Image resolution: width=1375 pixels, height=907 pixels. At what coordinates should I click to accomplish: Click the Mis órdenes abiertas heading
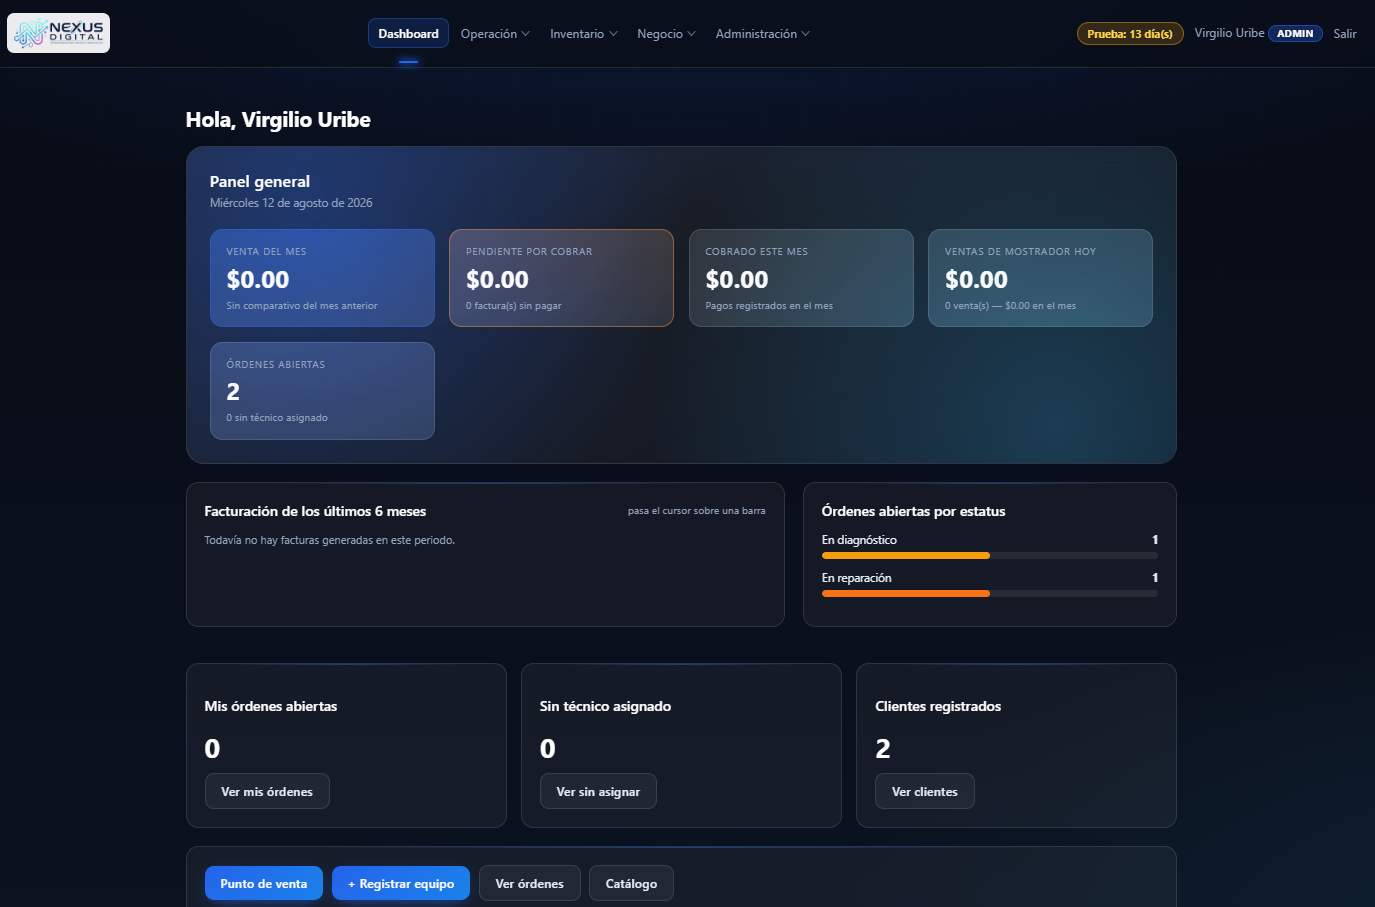point(271,706)
